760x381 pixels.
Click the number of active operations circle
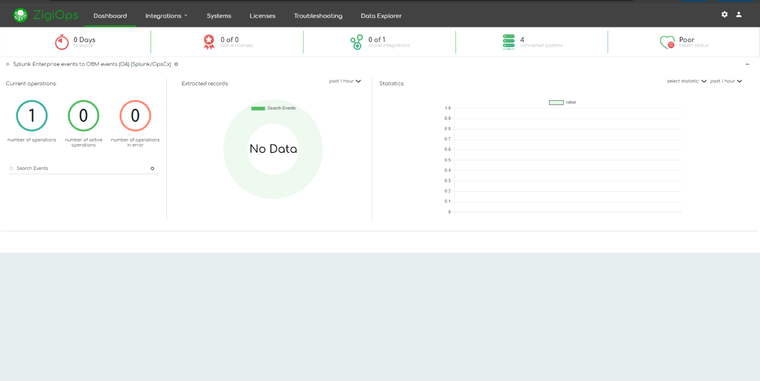83,115
